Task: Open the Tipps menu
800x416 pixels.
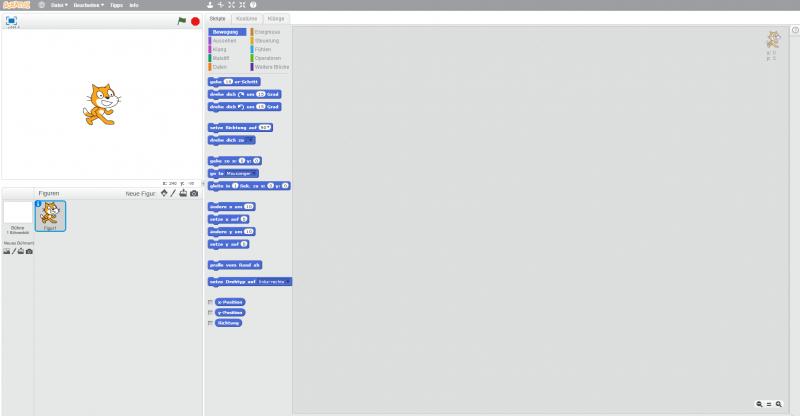Action: pos(116,5)
